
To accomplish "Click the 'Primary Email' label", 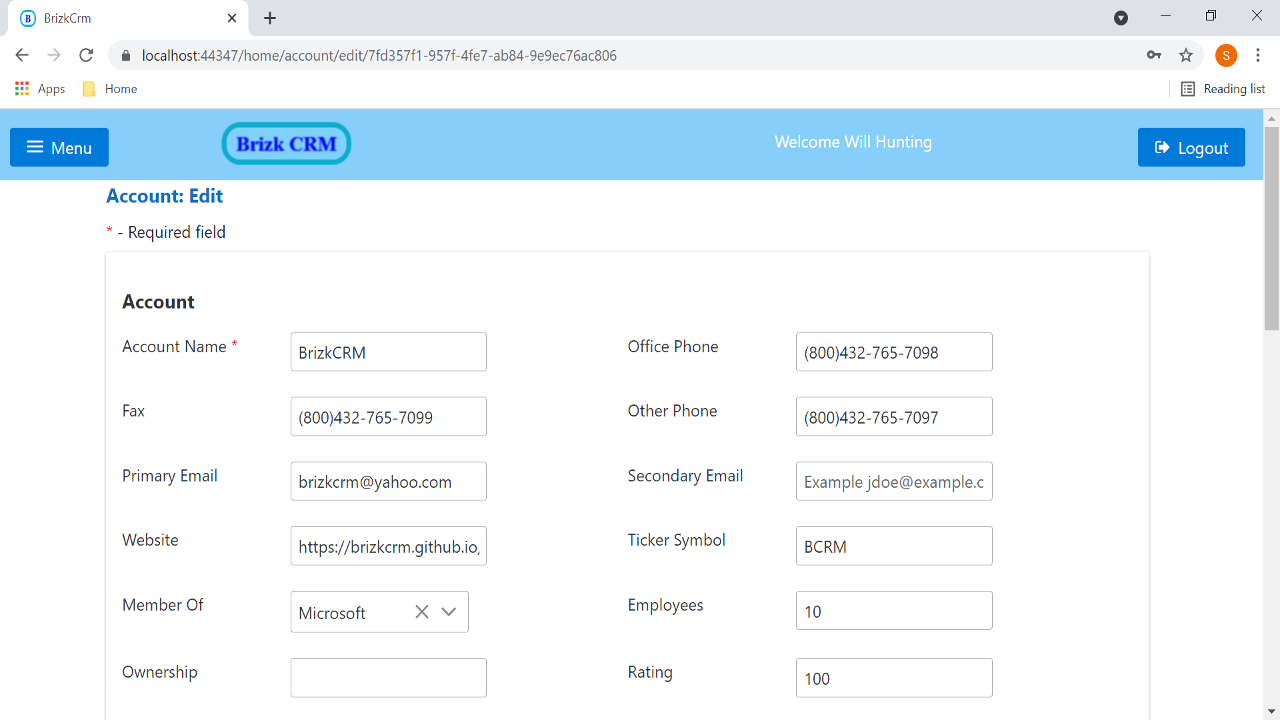I will tap(169, 476).
